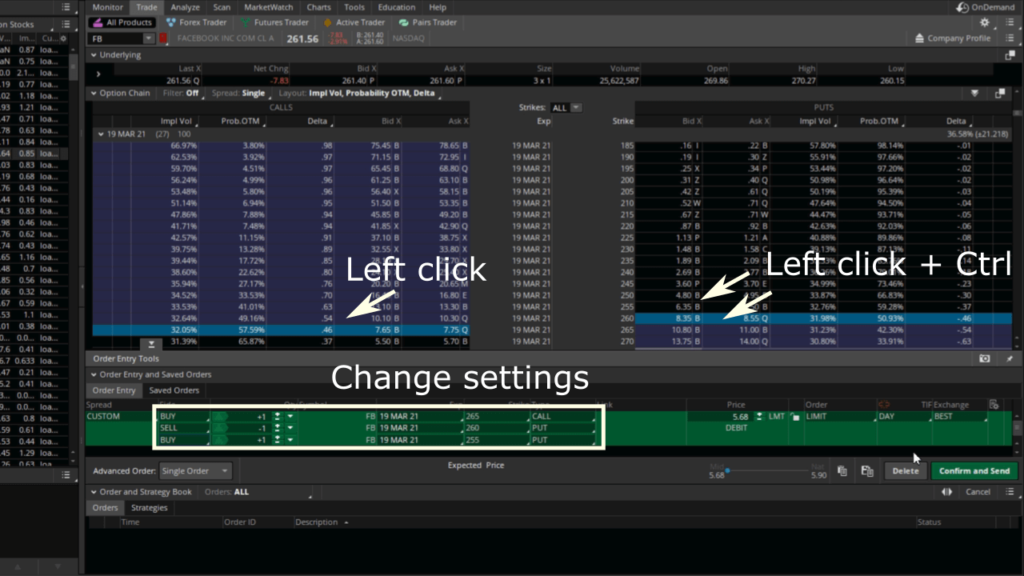Delete the current order
The width and height of the screenshot is (1024, 576).
click(905, 471)
